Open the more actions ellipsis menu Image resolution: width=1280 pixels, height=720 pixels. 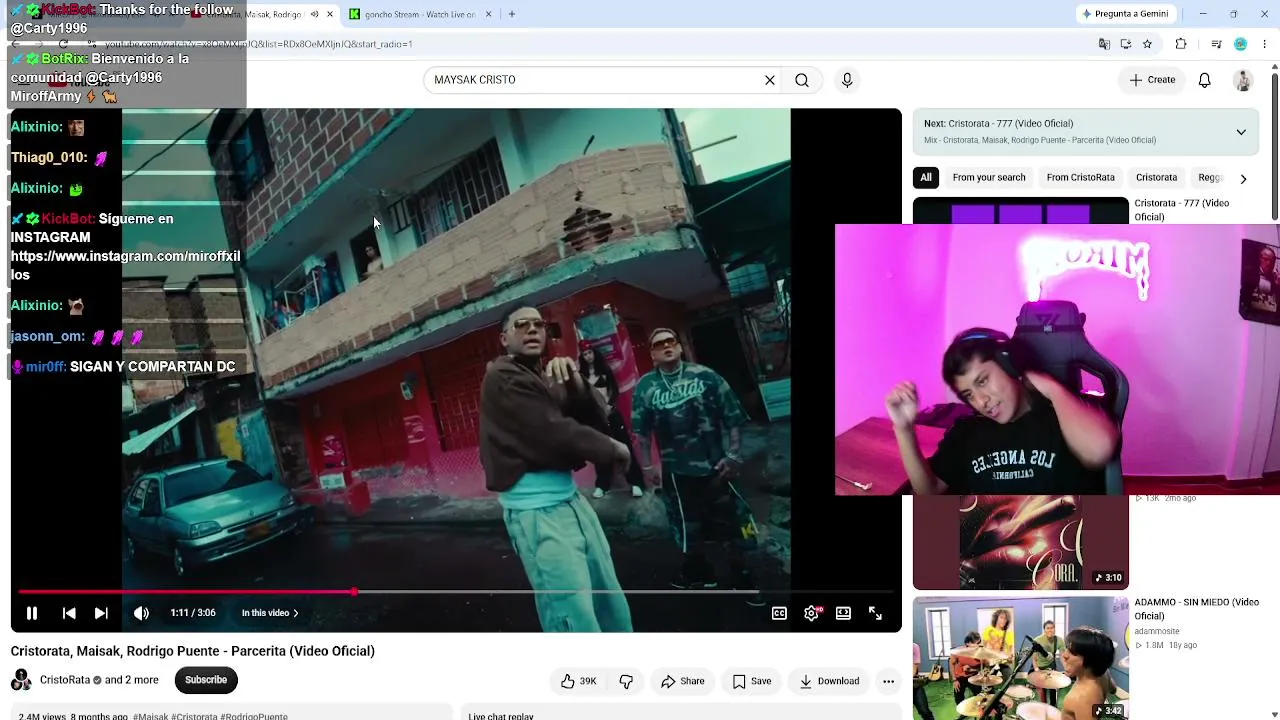point(888,681)
